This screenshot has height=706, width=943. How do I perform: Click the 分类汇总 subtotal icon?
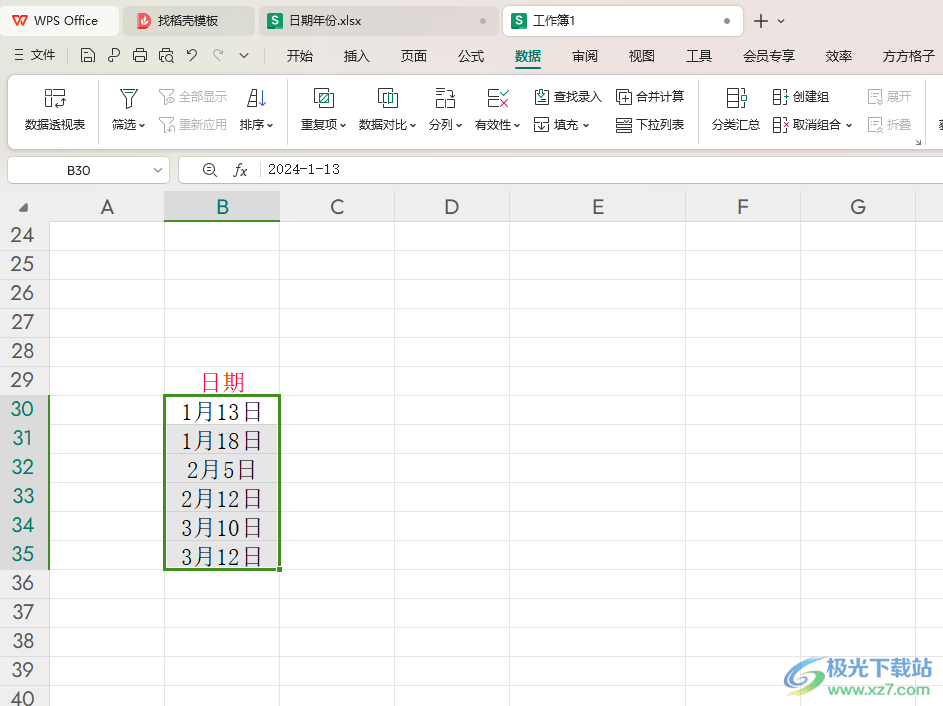(x=736, y=98)
